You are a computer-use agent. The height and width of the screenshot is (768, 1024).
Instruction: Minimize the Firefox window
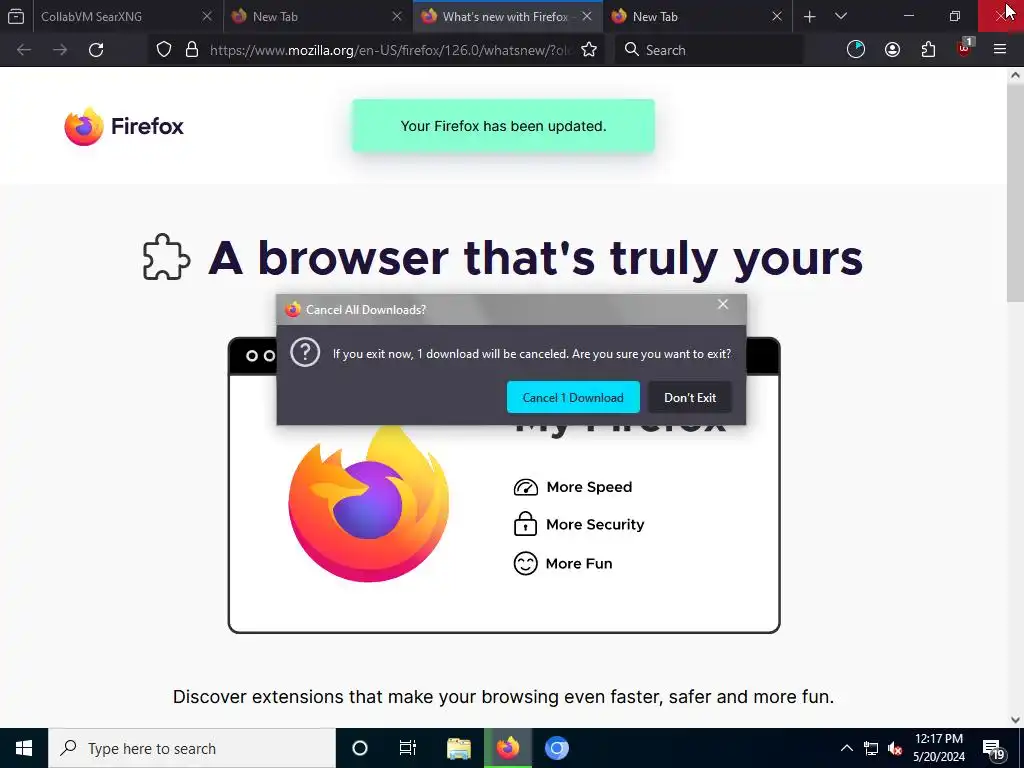pos(909,16)
